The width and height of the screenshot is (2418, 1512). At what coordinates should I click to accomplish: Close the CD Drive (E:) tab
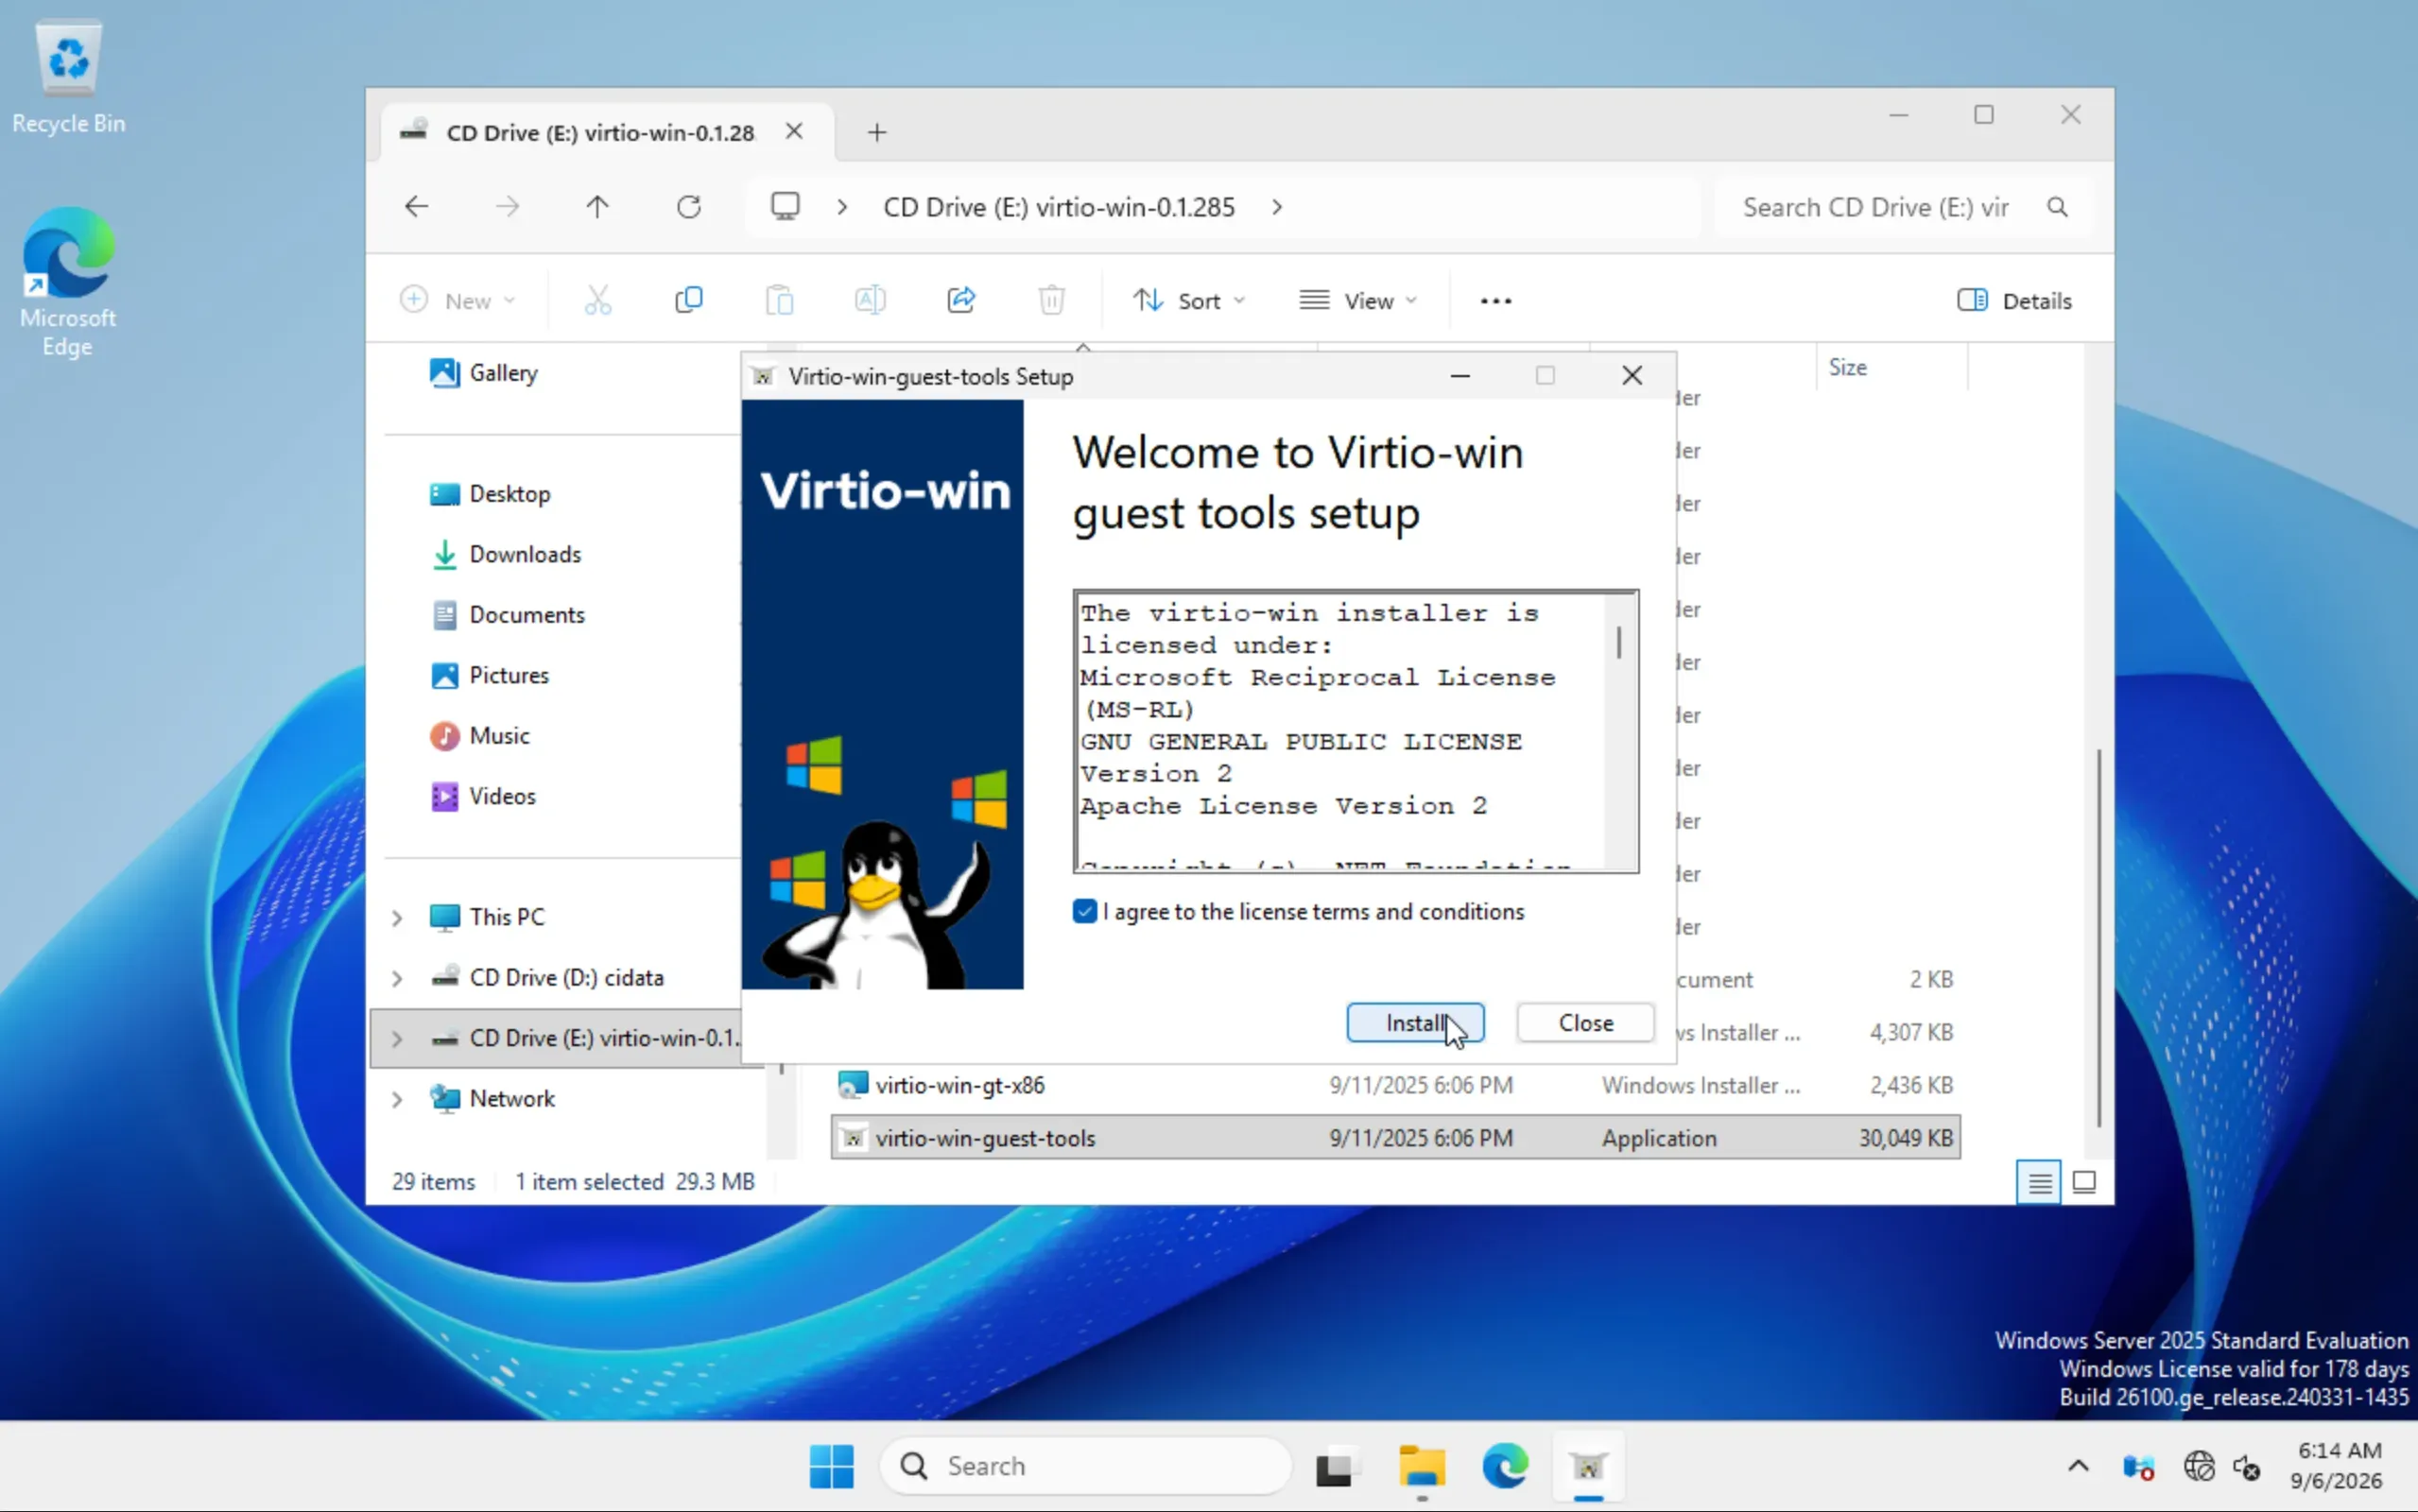click(794, 131)
